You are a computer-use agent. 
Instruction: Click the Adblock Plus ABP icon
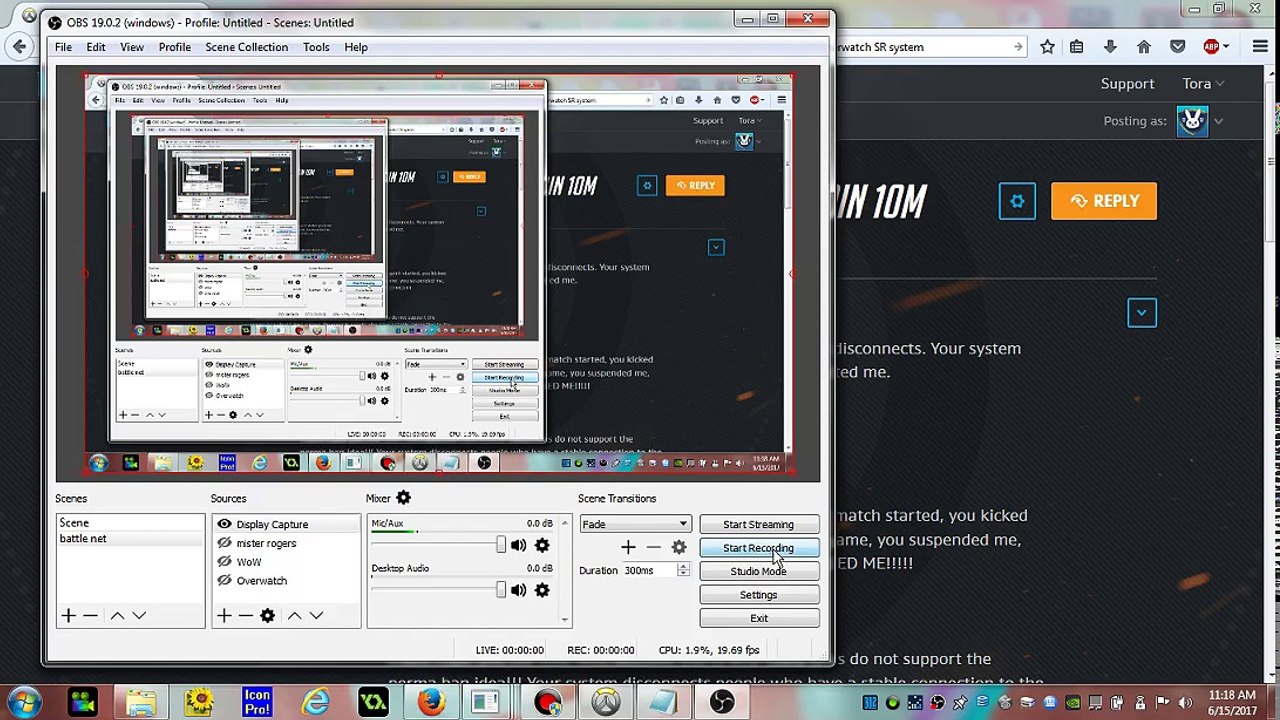[x=1212, y=47]
